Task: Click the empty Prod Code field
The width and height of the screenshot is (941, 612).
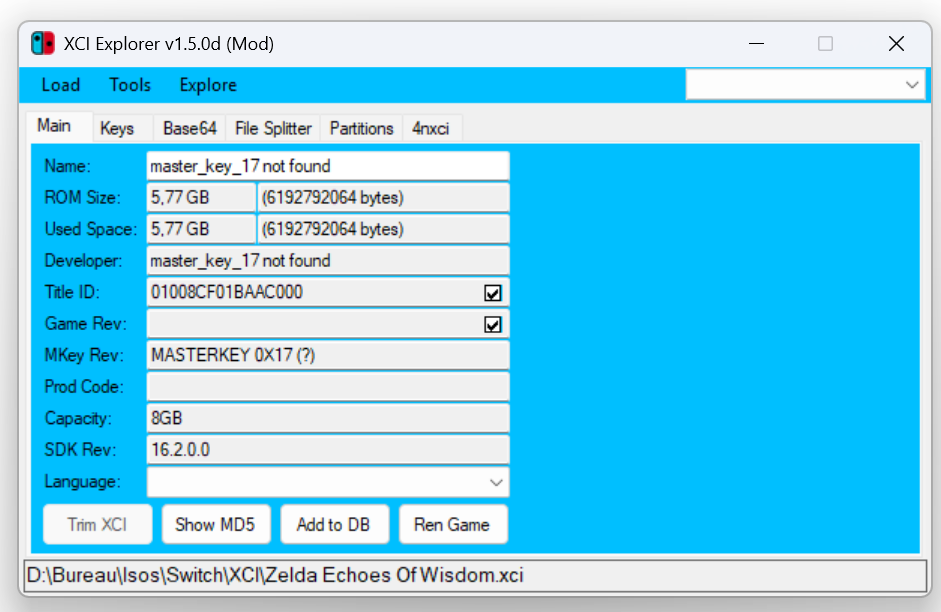Action: tap(328, 386)
